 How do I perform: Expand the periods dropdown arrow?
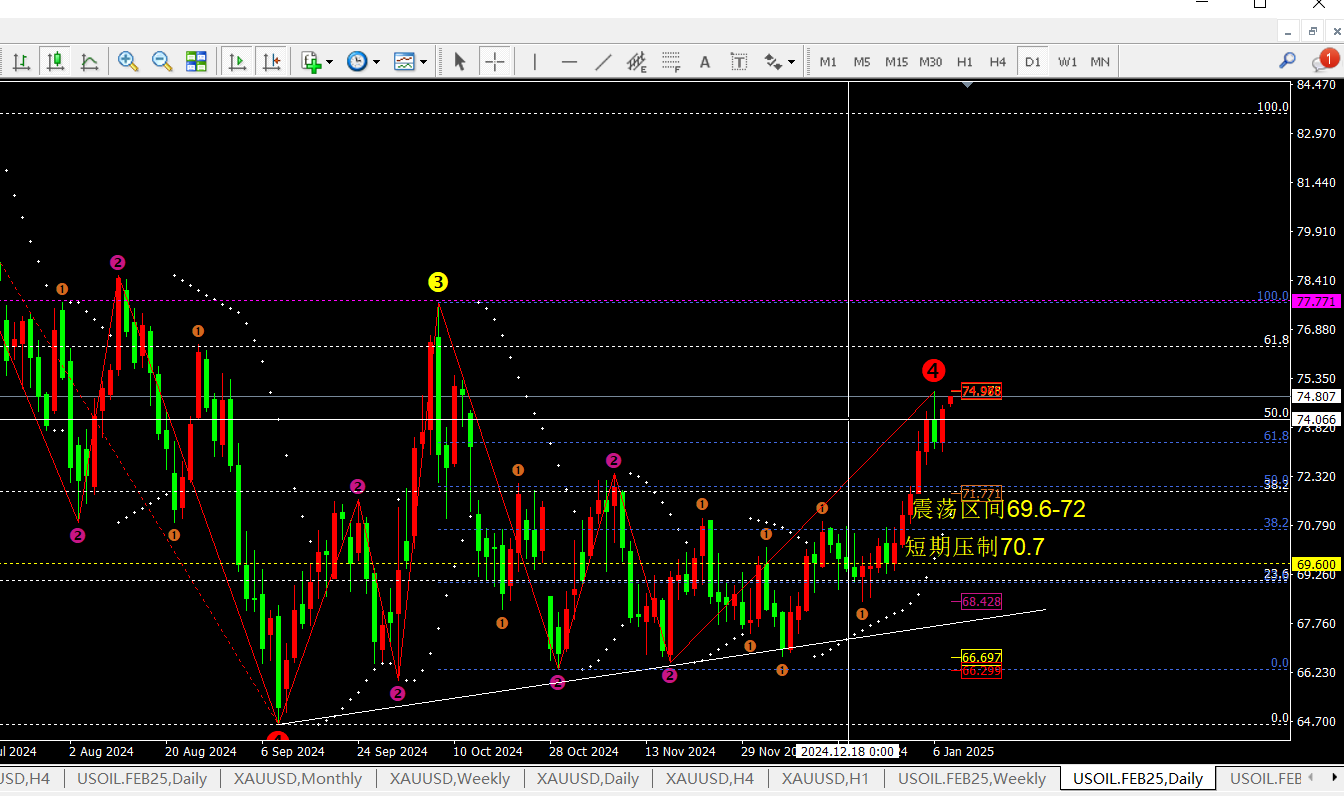[376, 62]
